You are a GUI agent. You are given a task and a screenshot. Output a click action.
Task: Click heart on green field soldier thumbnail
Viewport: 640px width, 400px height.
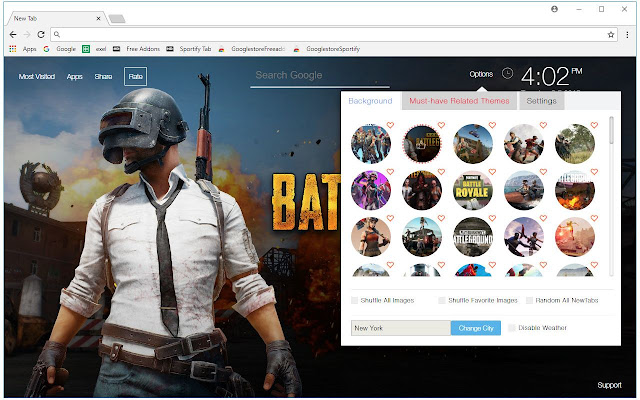594,125
